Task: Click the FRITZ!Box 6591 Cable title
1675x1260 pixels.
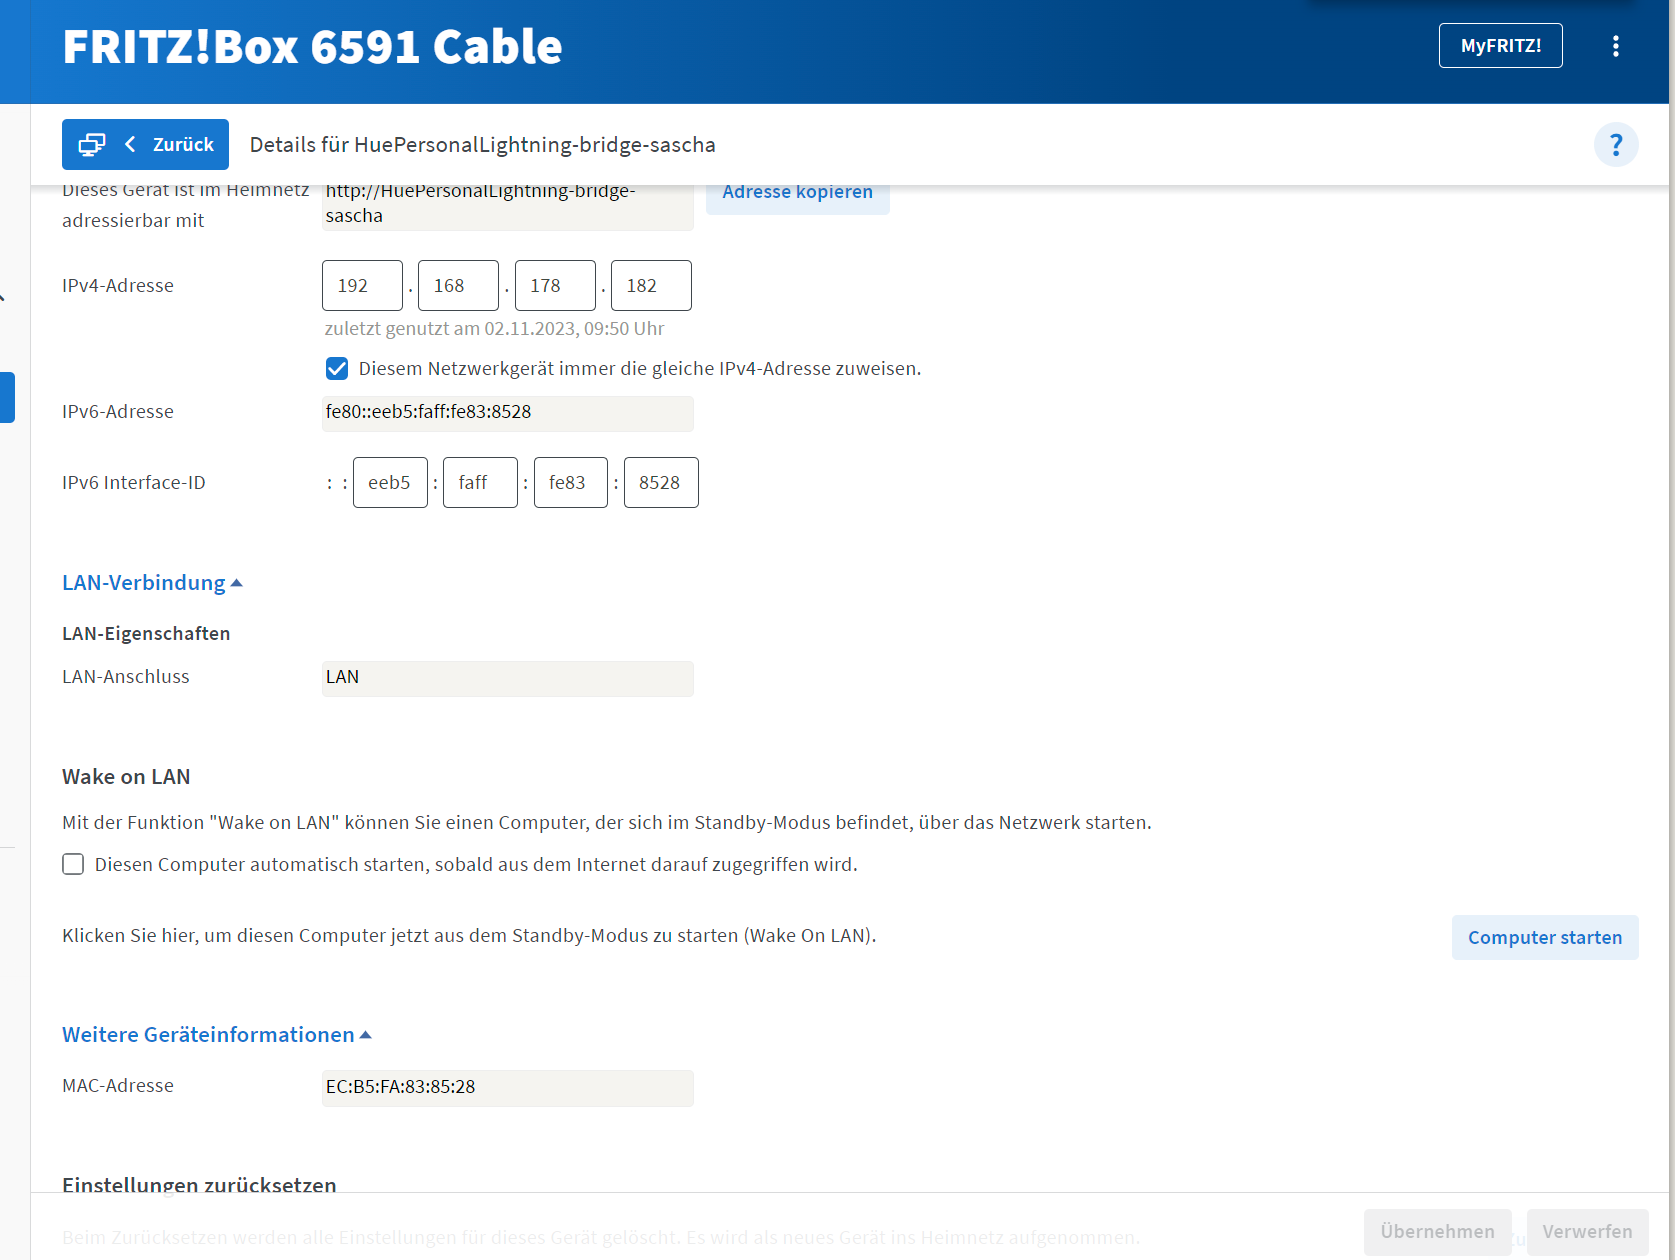Action: click(312, 46)
